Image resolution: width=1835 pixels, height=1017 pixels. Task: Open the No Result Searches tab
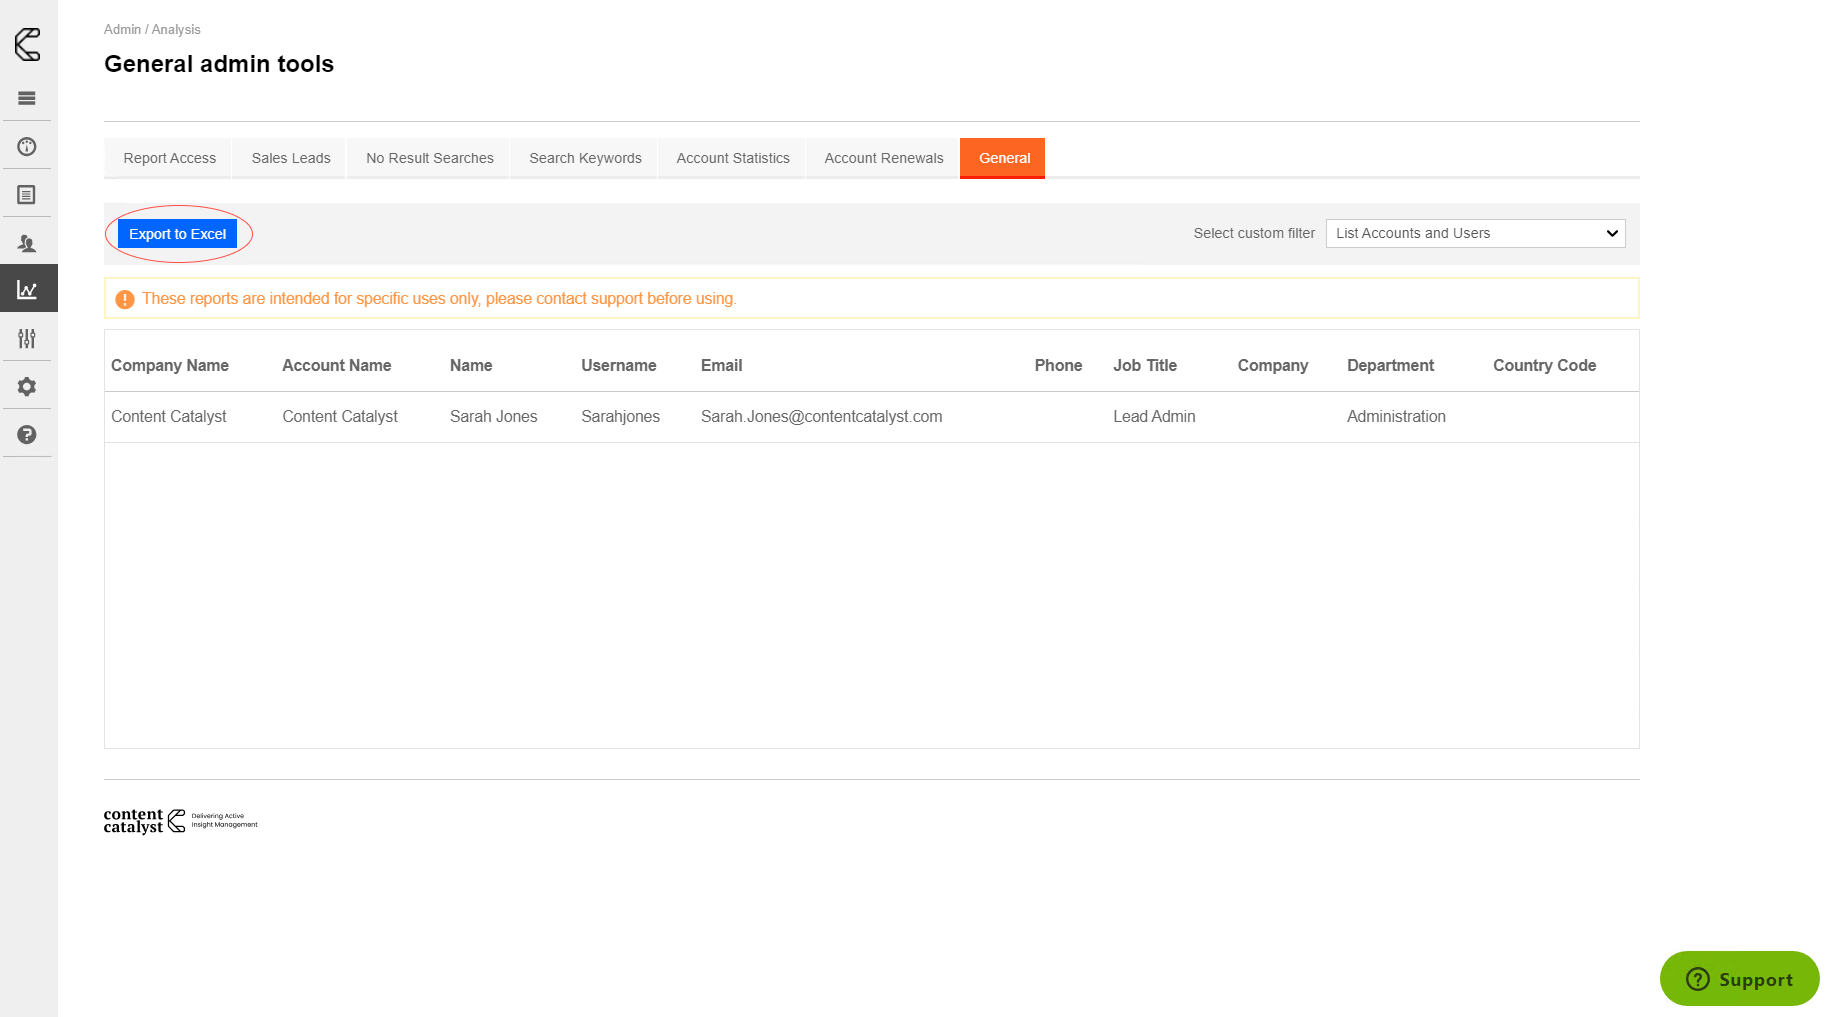(429, 158)
